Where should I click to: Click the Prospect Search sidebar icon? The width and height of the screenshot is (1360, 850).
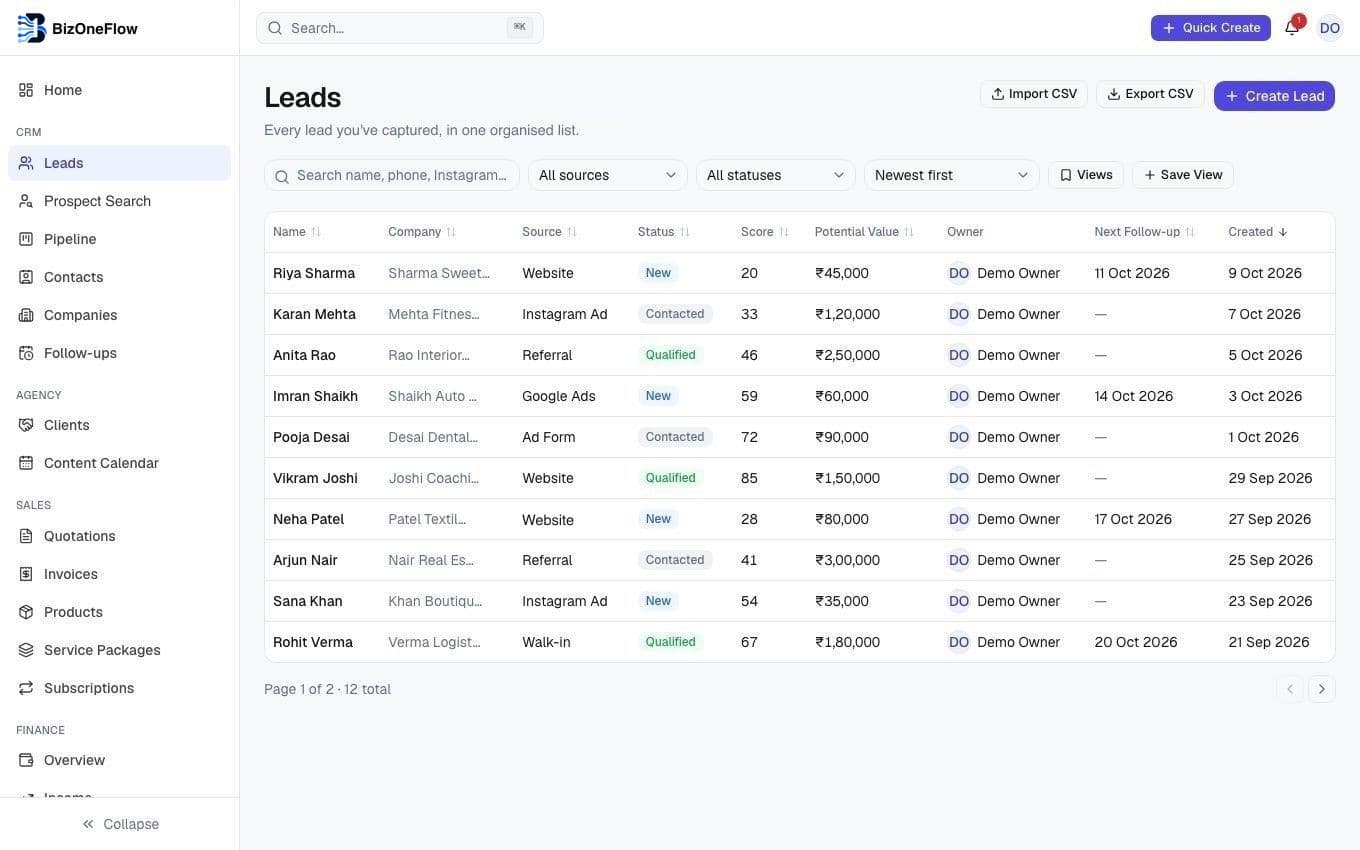pyautogui.click(x=26, y=201)
